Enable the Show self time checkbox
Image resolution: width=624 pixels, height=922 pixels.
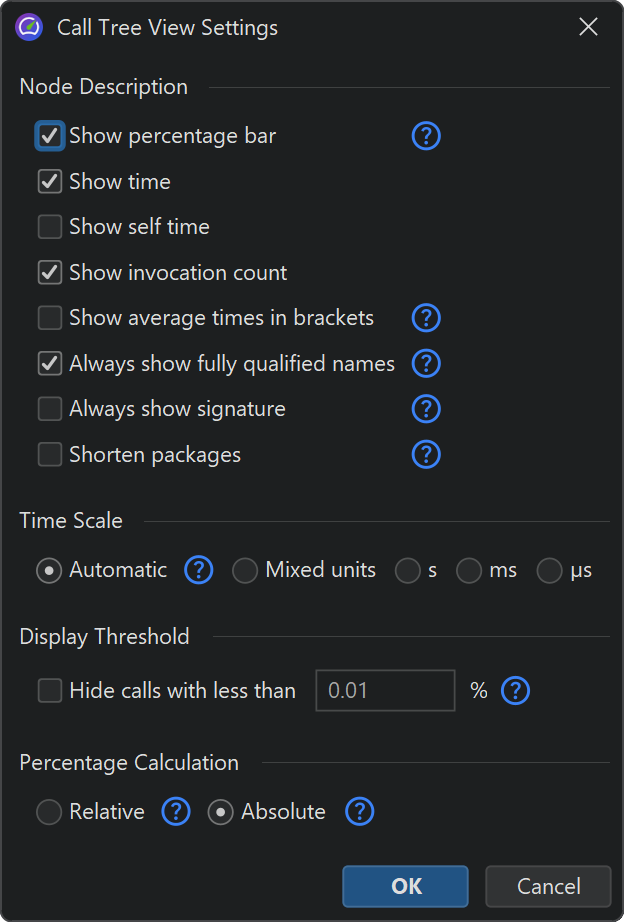point(50,227)
